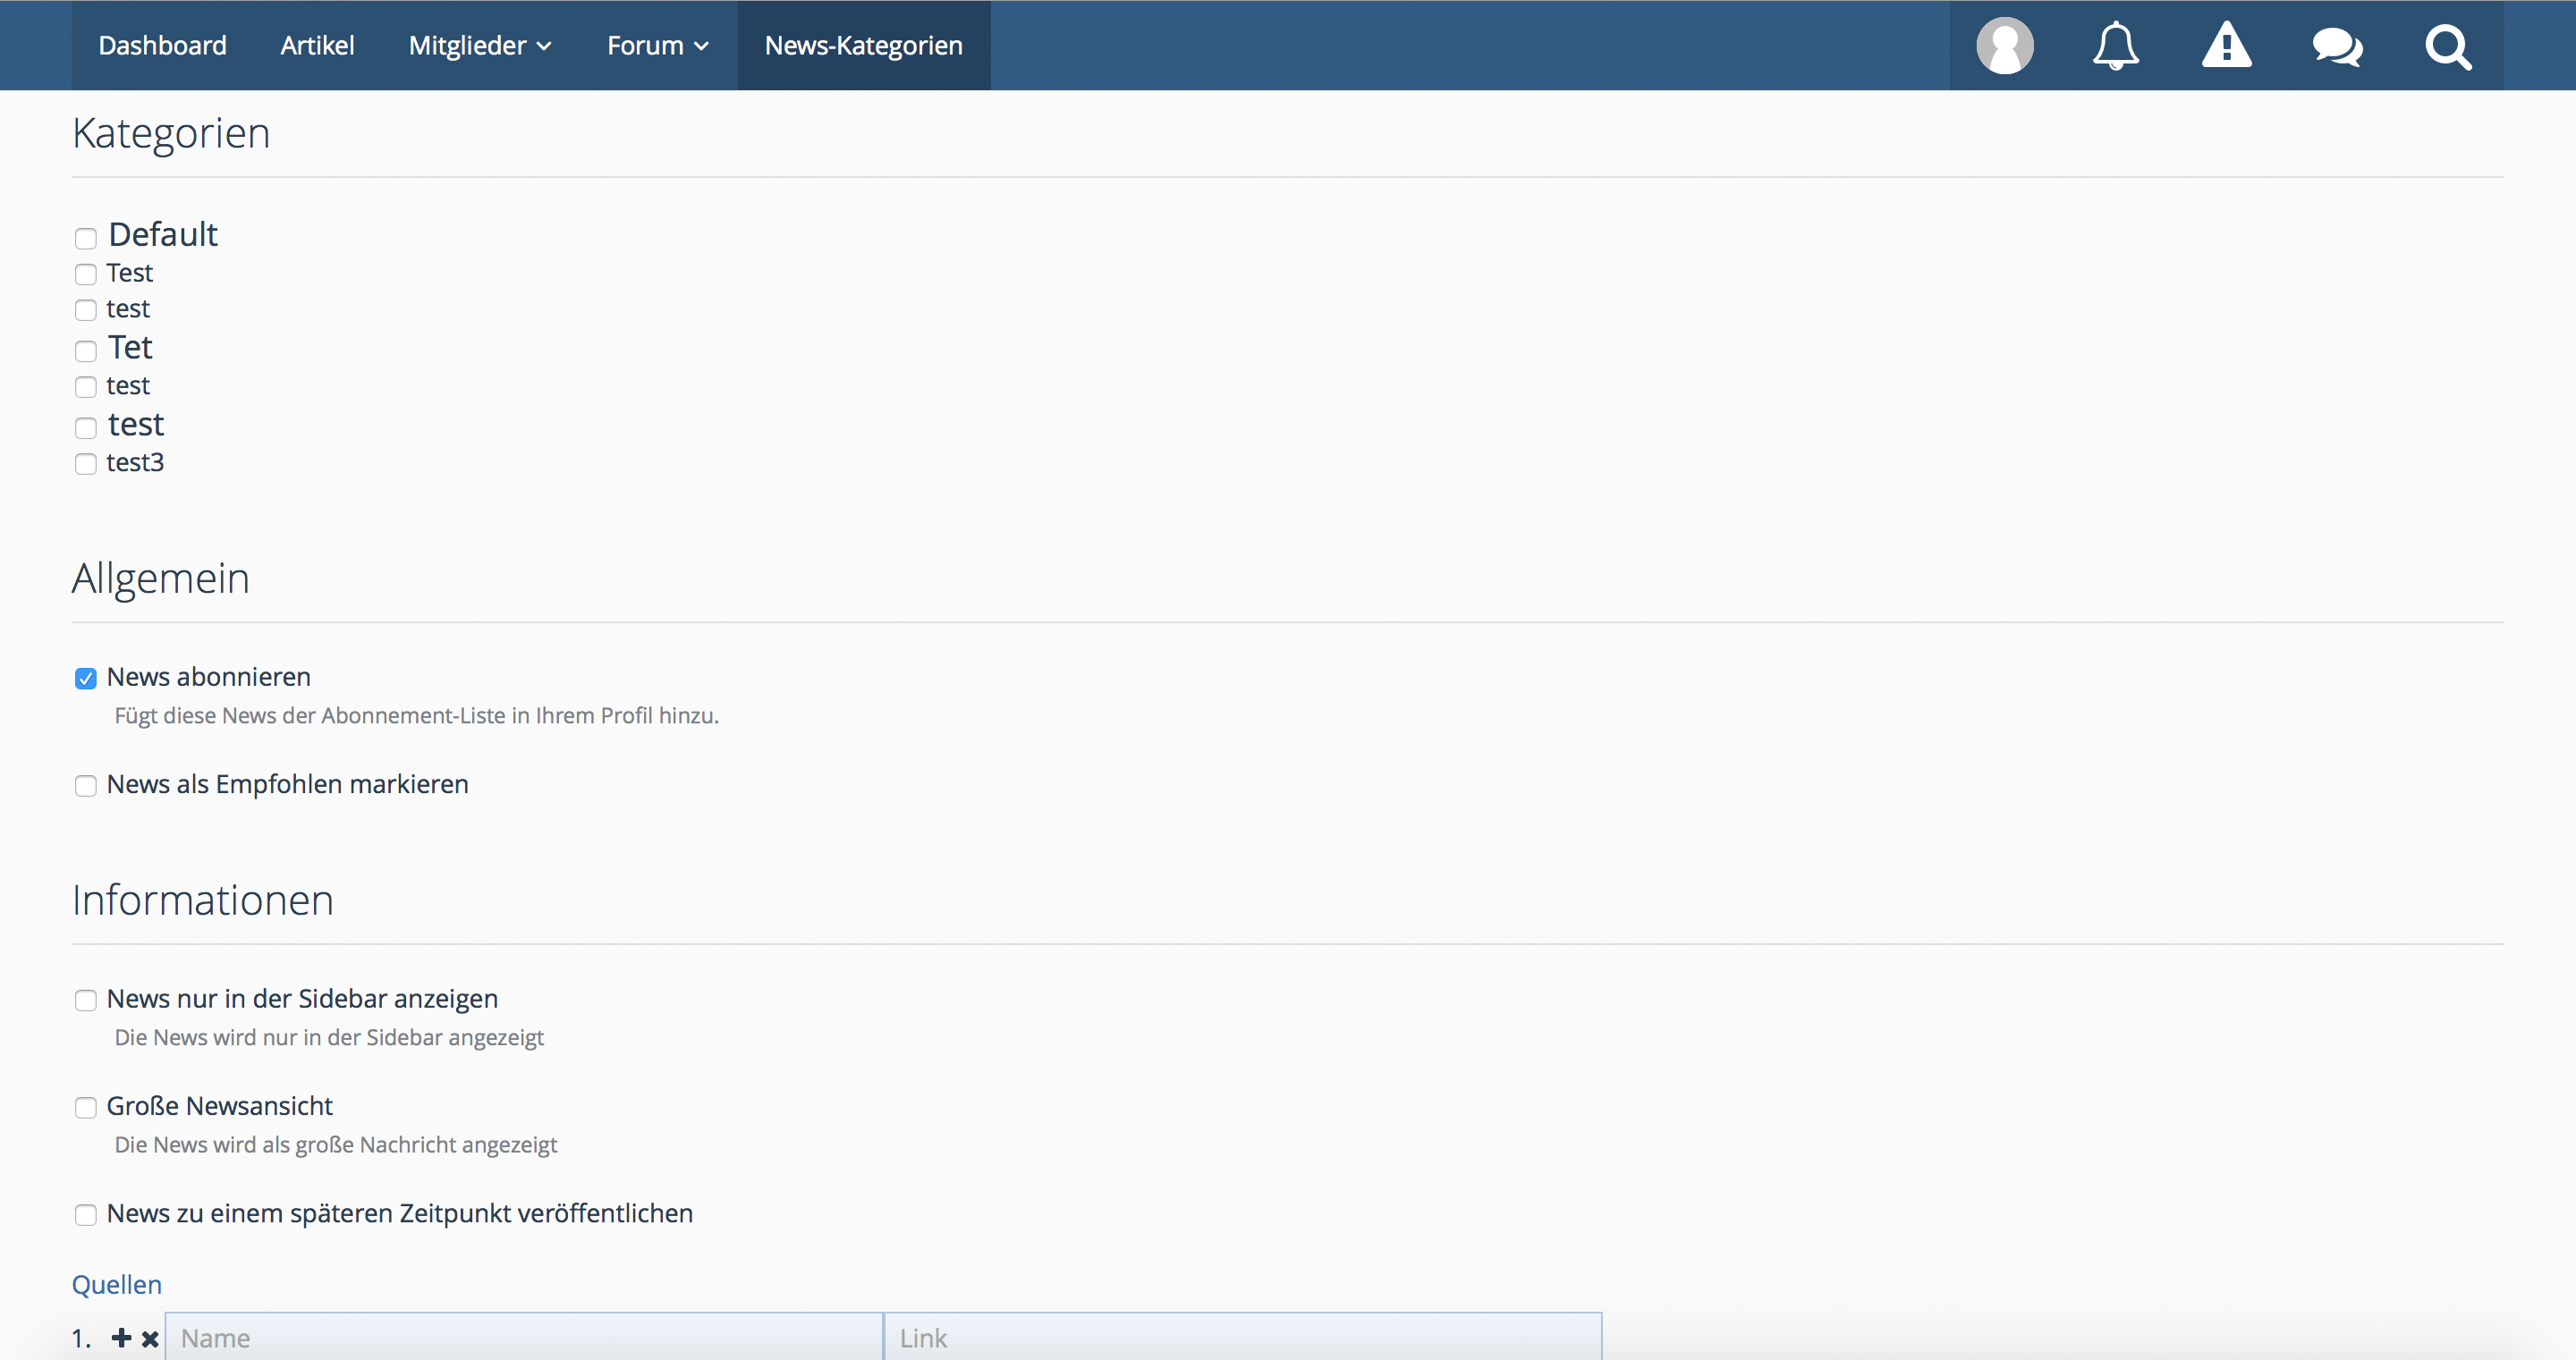Enable Große Newsansicht
The width and height of the screenshot is (2576, 1360).
(86, 1108)
